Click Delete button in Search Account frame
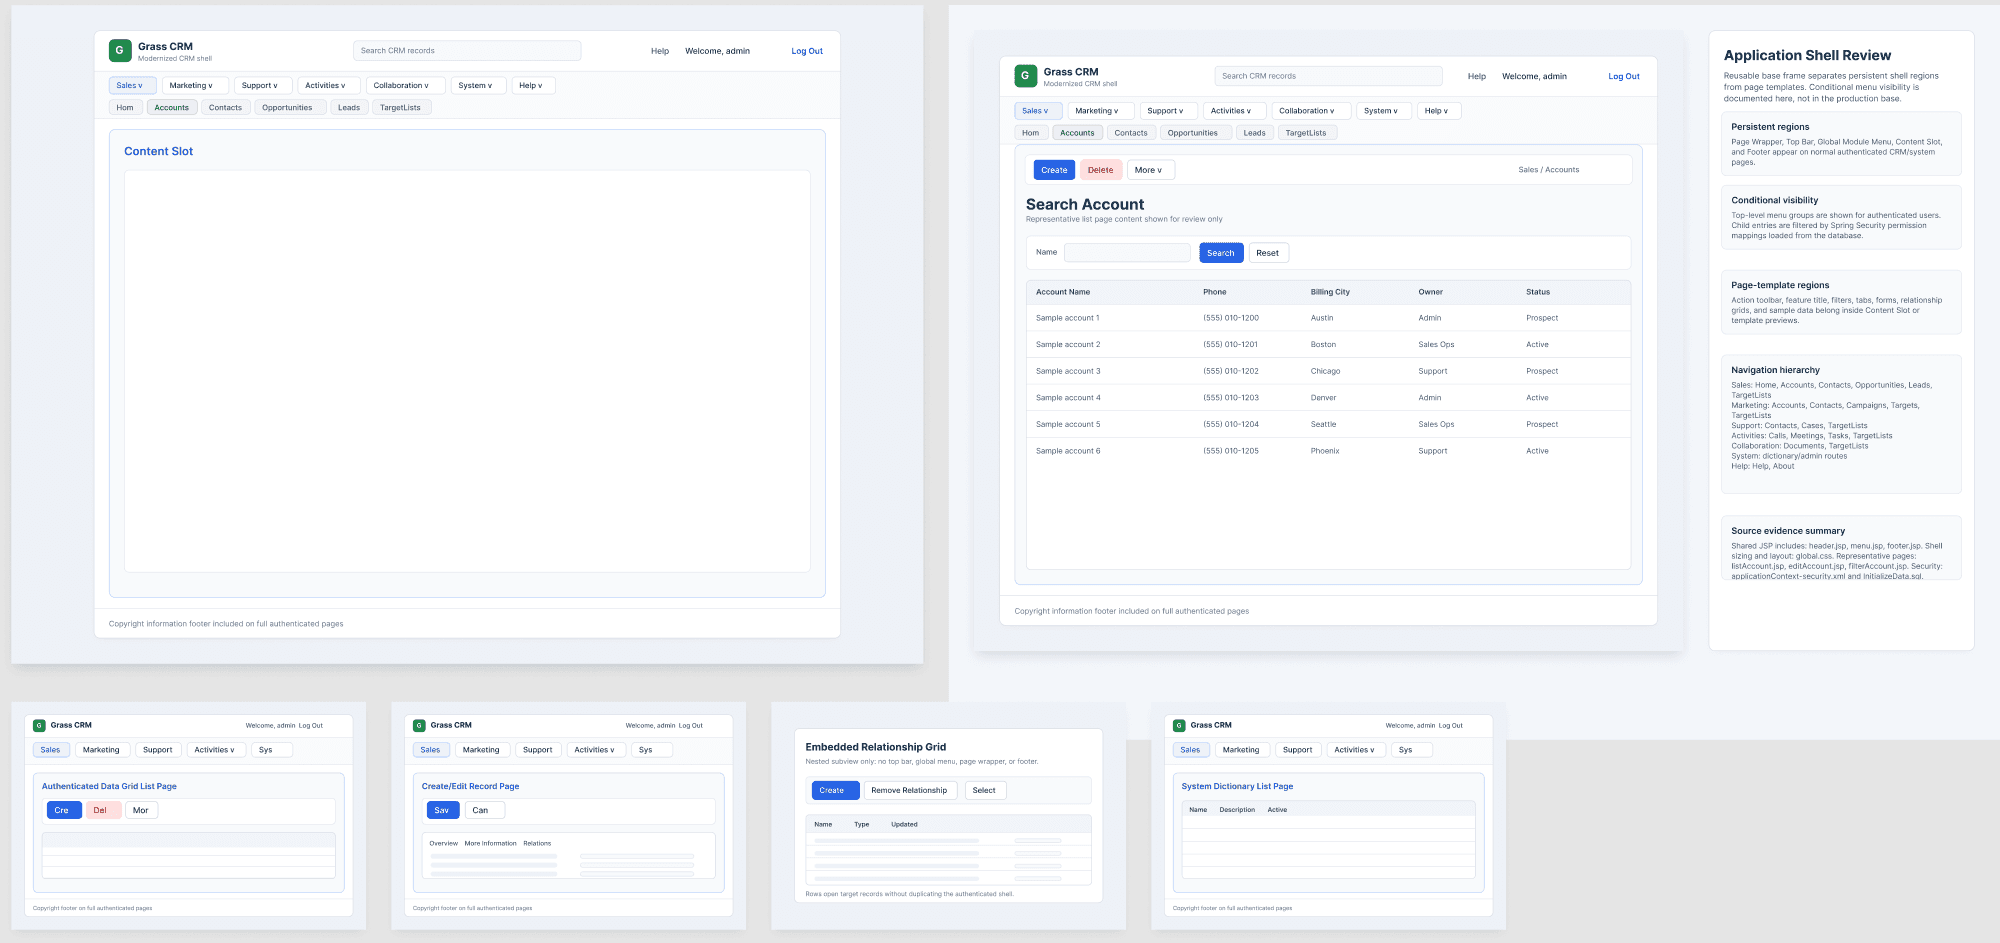This screenshot has height=943, width=2000. [x=1101, y=170]
